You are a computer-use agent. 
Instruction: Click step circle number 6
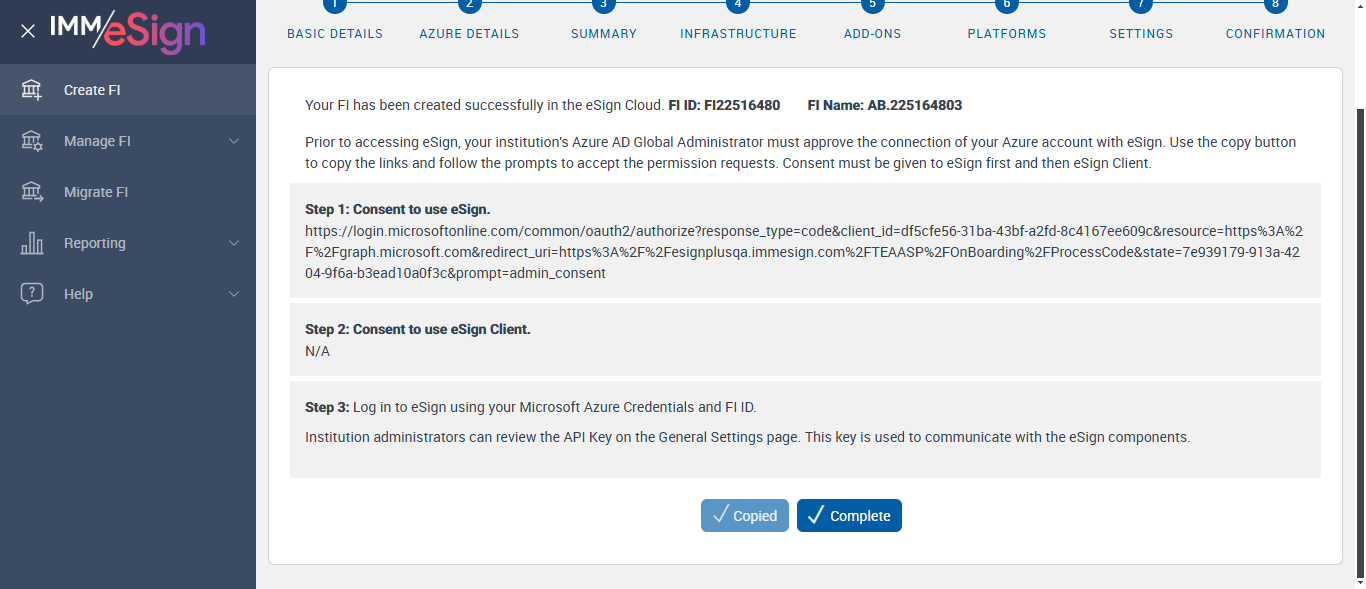pyautogui.click(x=1006, y=5)
